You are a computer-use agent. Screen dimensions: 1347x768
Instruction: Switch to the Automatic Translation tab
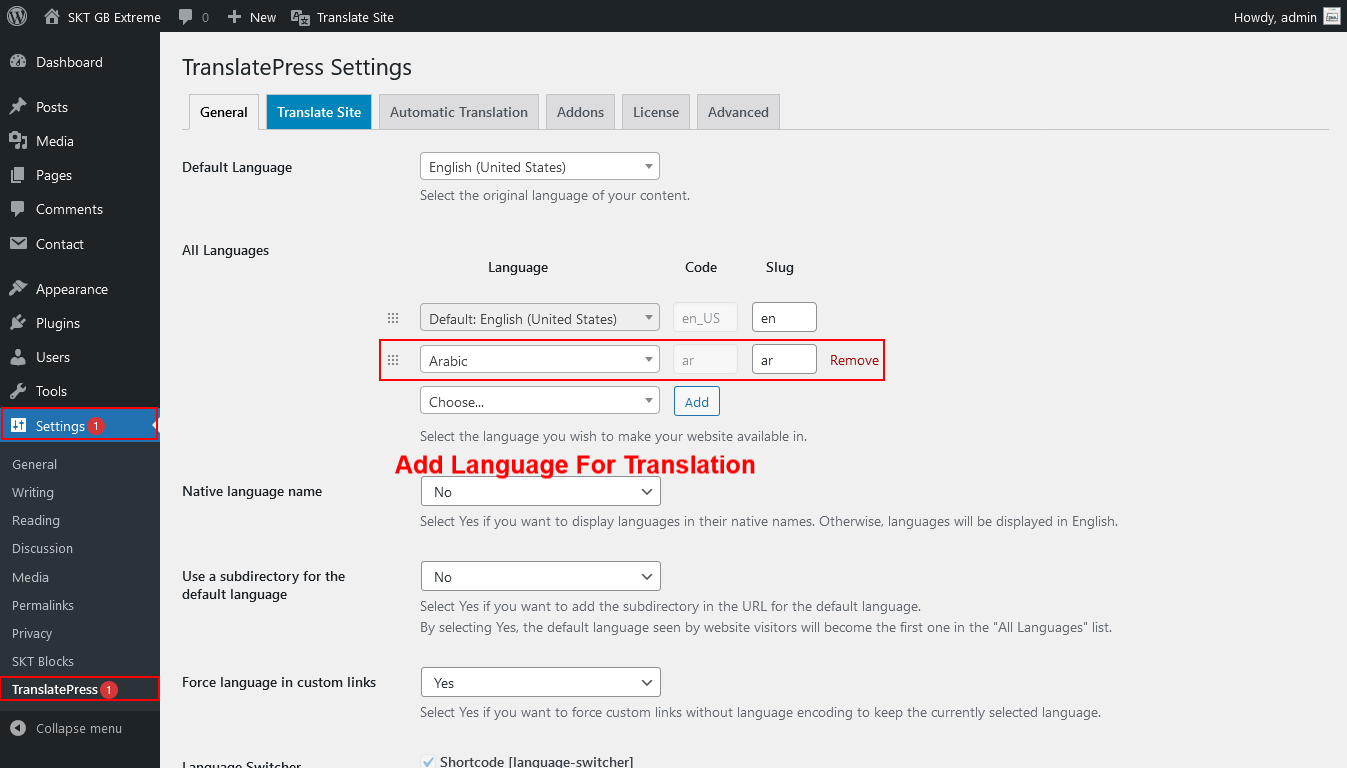[x=459, y=112]
